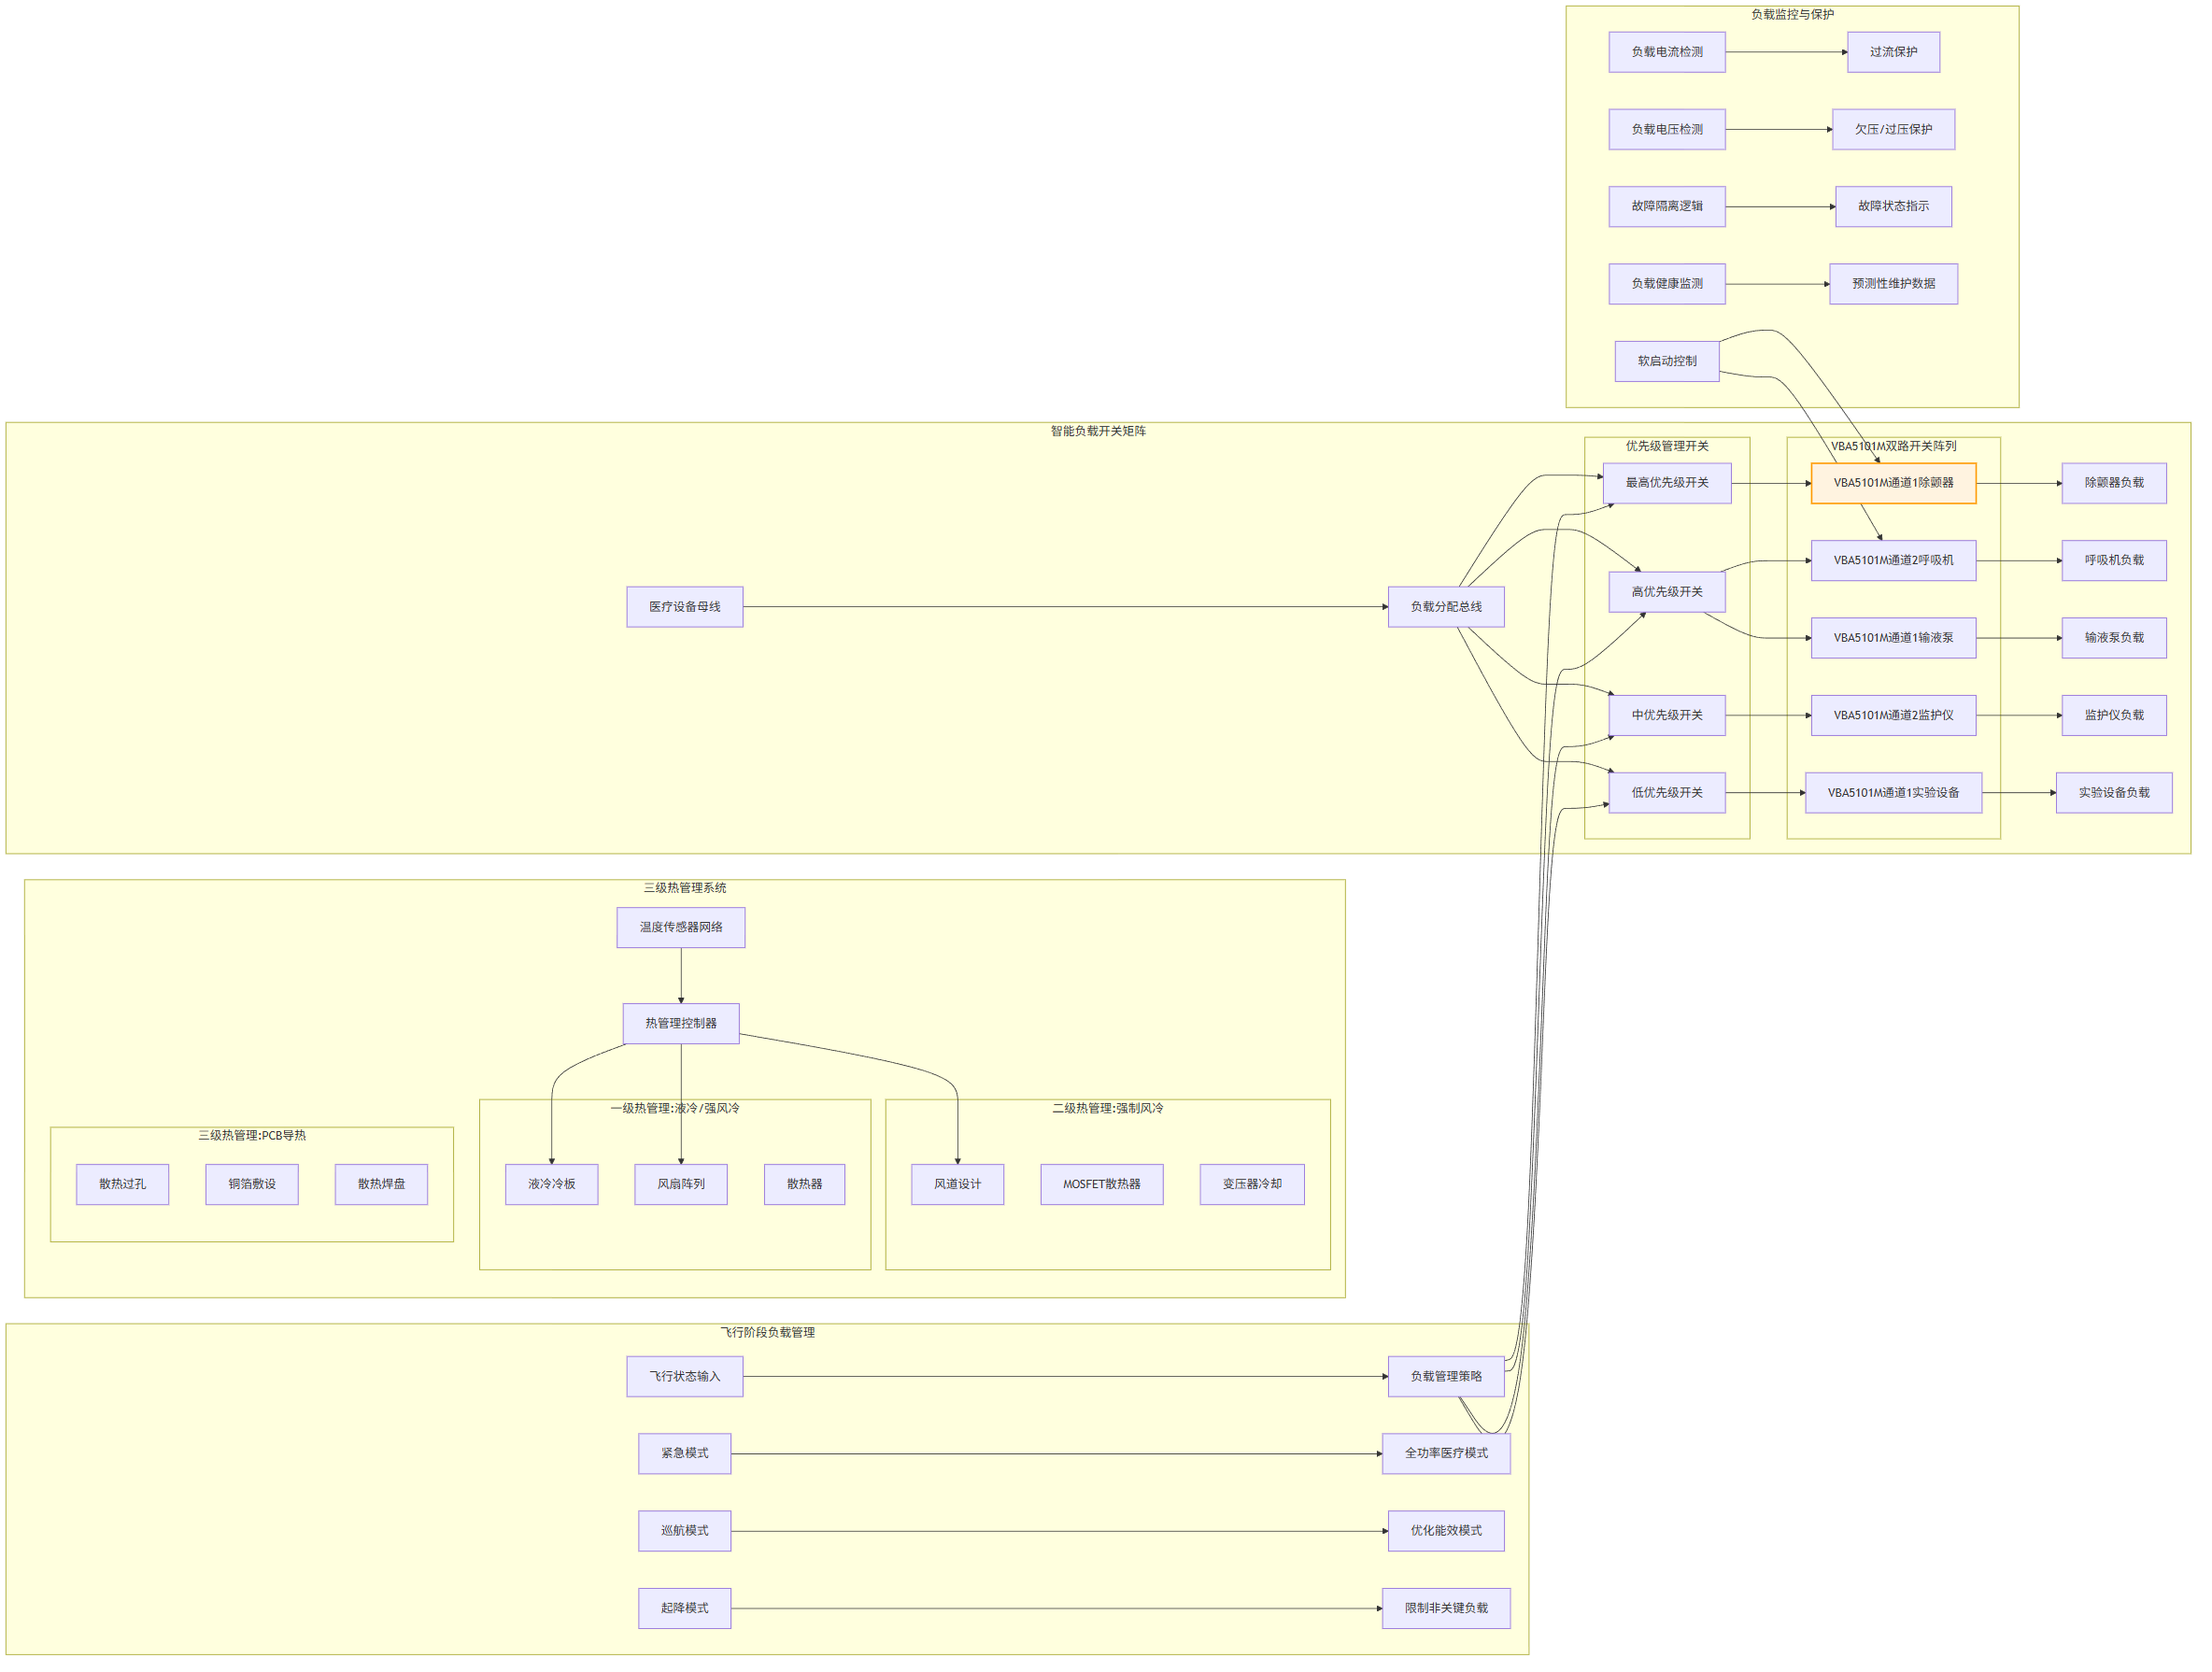
Task: Select the 呼吸机负载 node
Action: coord(2114,561)
